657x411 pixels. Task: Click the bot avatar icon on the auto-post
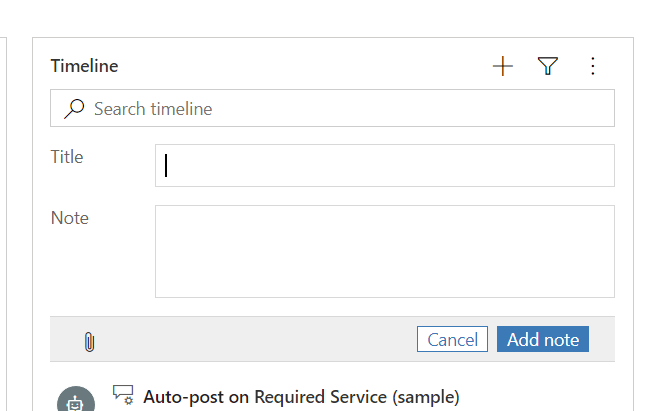point(76,399)
